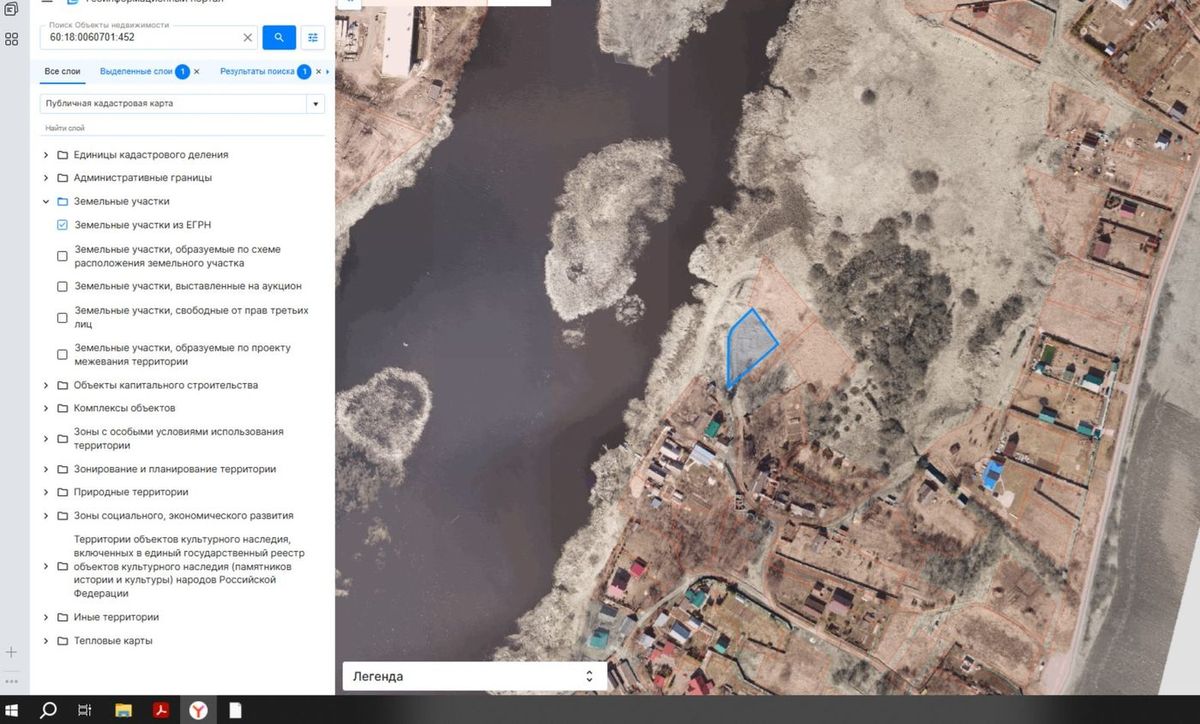Viewport: 1200px width, 724px height.
Task: Expand 'Зонирование и планирование территории' group
Action: click(45, 469)
